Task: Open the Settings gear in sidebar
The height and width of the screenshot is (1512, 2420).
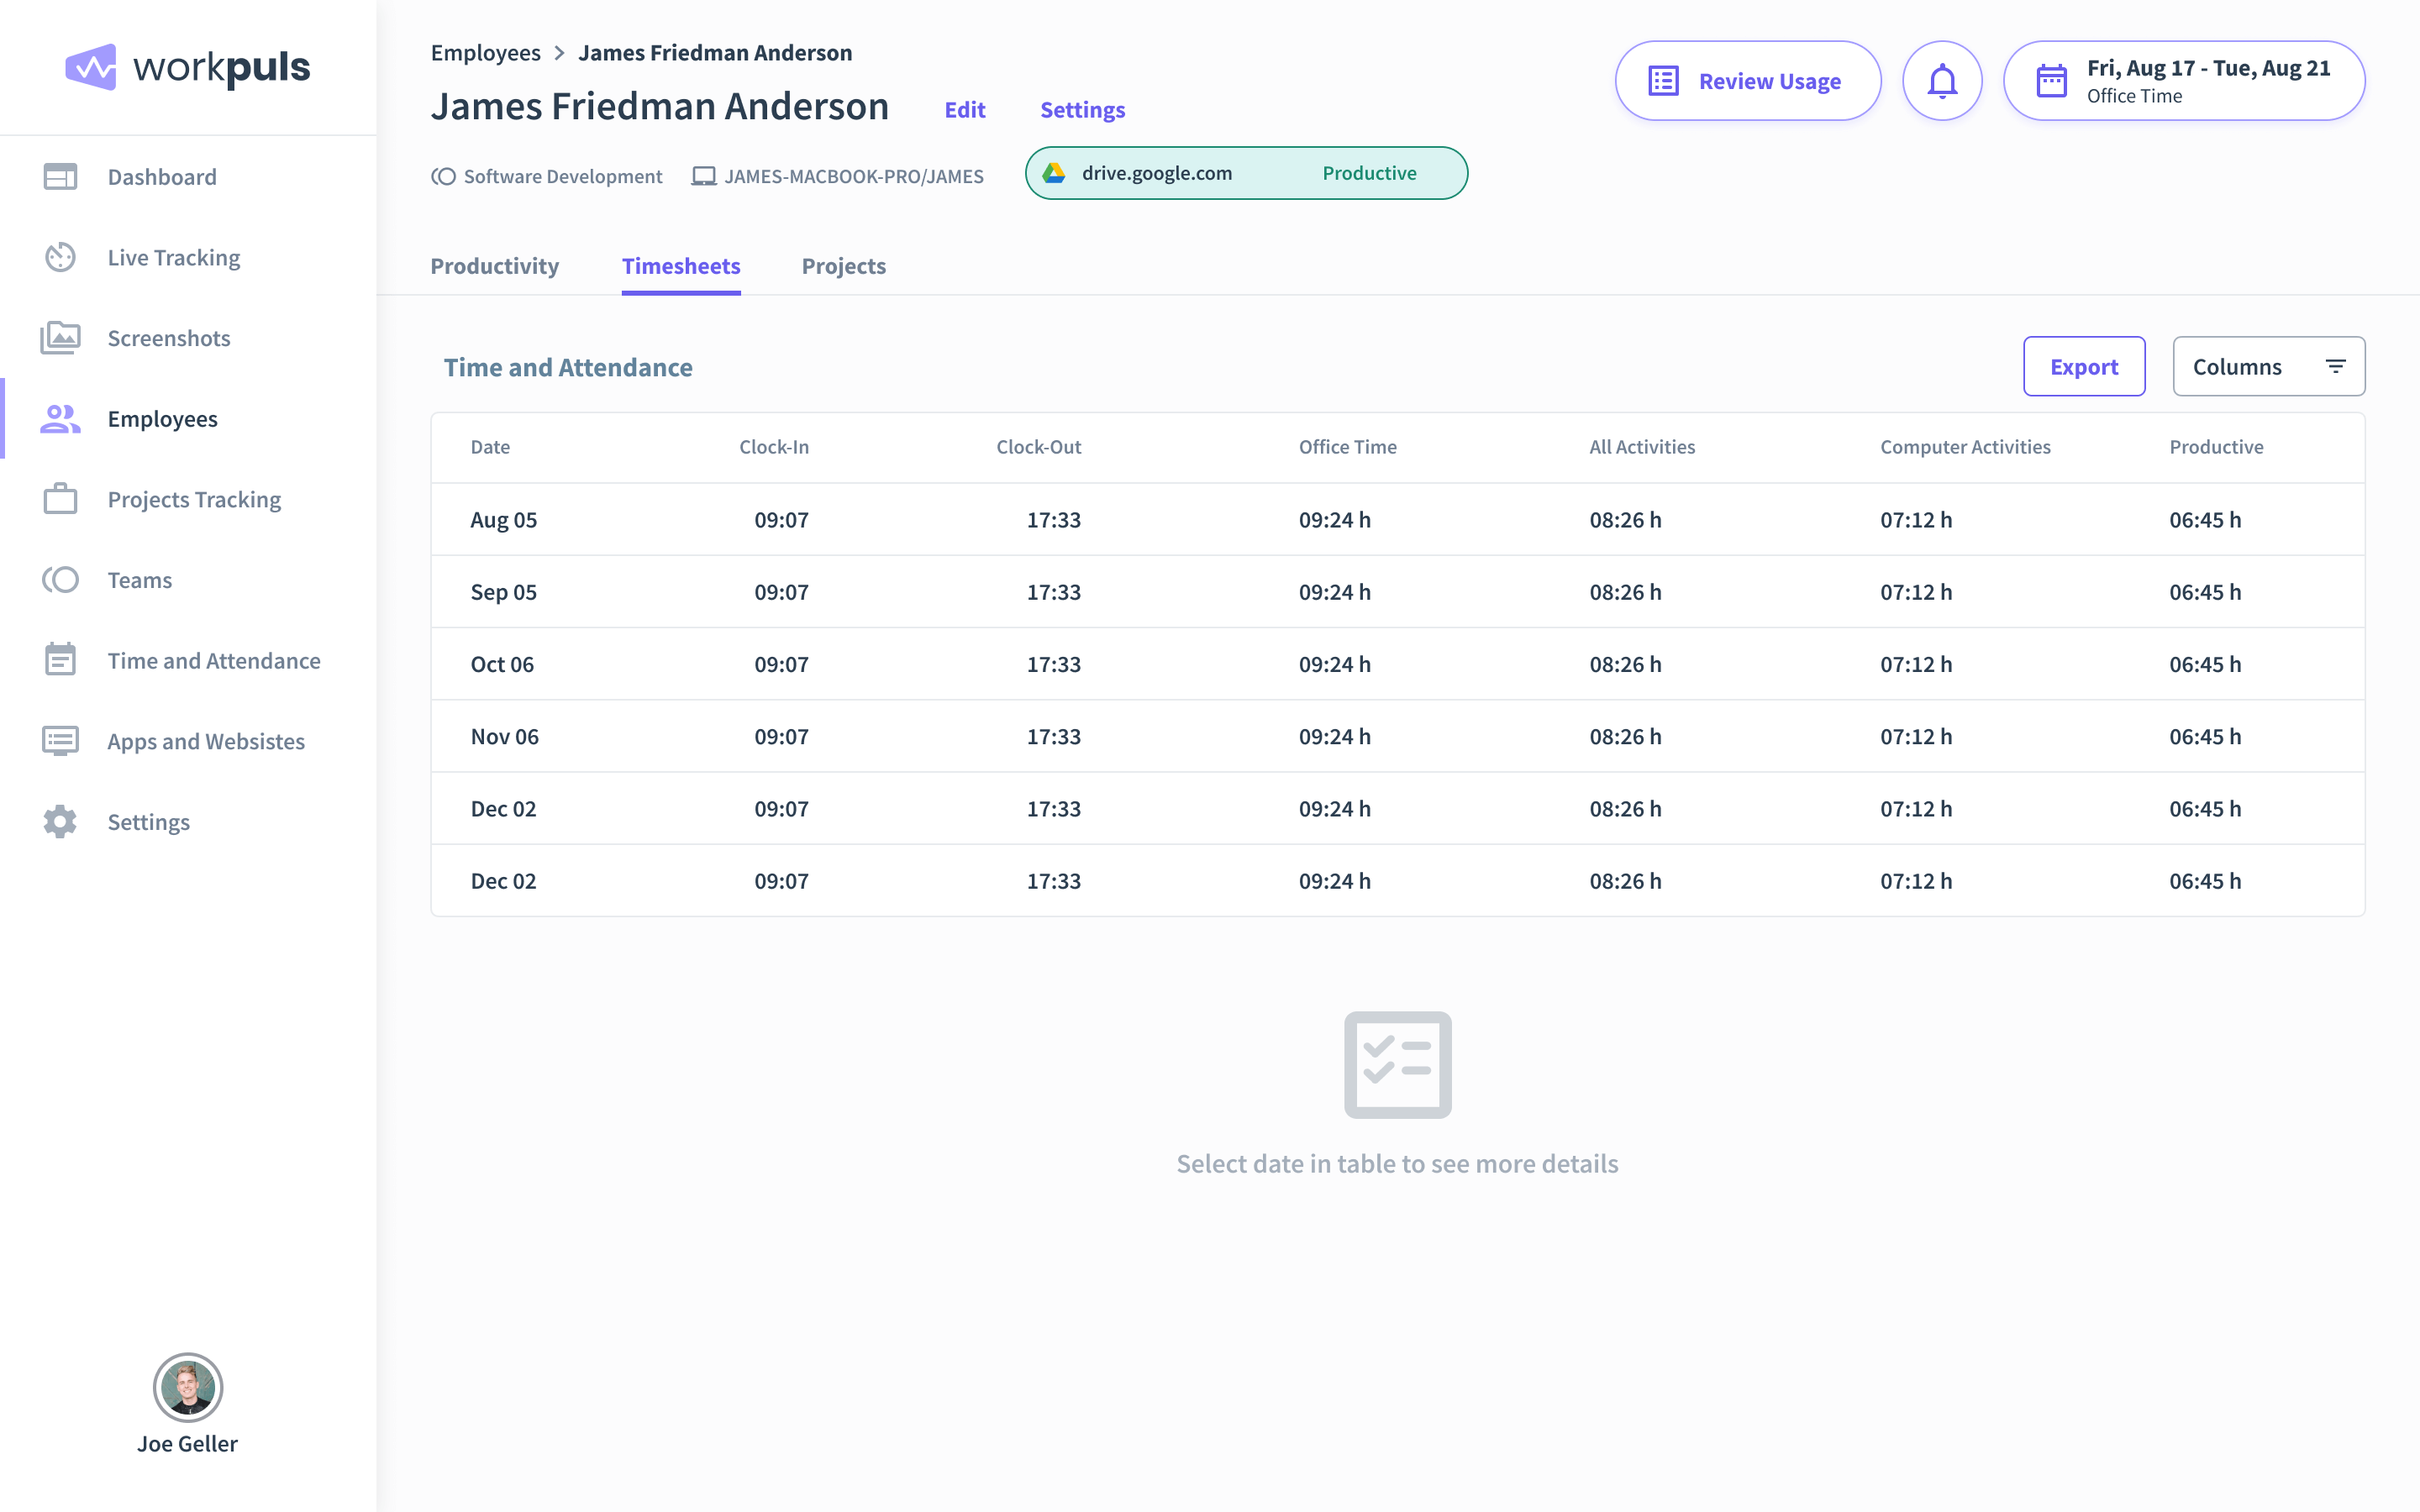Action: (58, 821)
